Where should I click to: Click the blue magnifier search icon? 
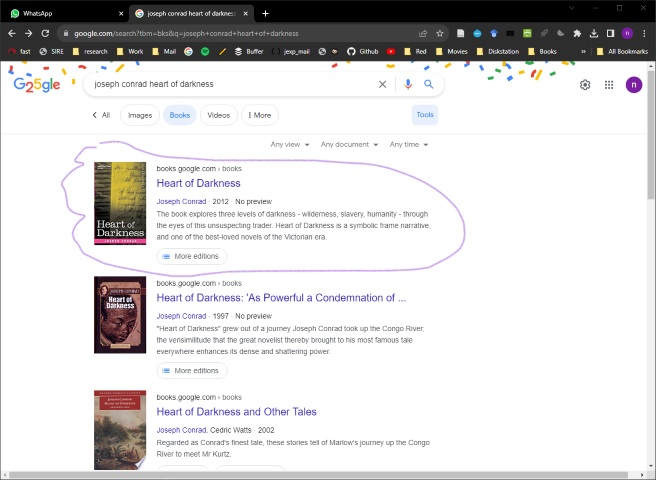[429, 85]
